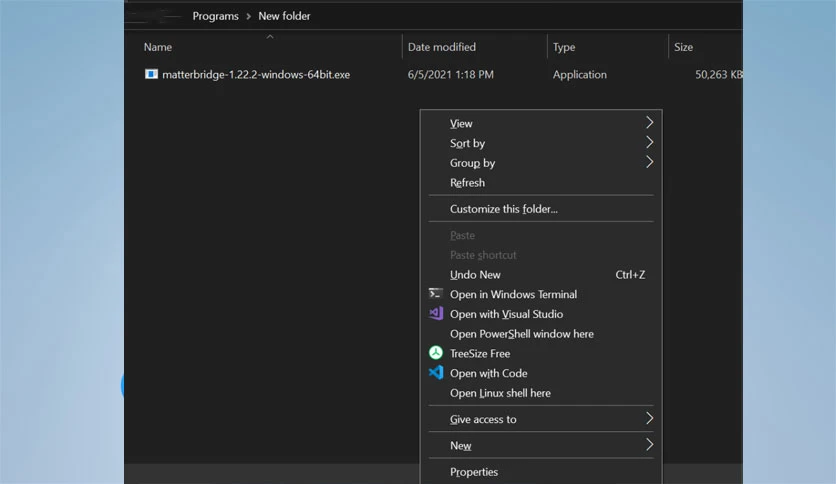This screenshot has height=484, width=836.
Task: Sort by the Date modified column header
Action: (441, 47)
